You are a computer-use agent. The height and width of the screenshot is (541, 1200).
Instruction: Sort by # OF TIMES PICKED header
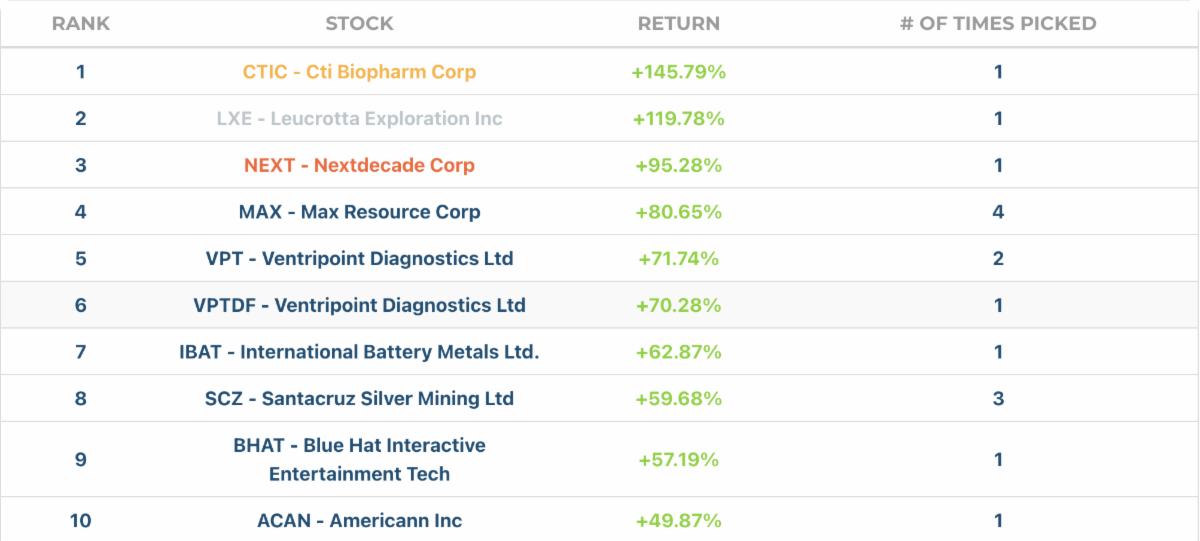point(998,23)
